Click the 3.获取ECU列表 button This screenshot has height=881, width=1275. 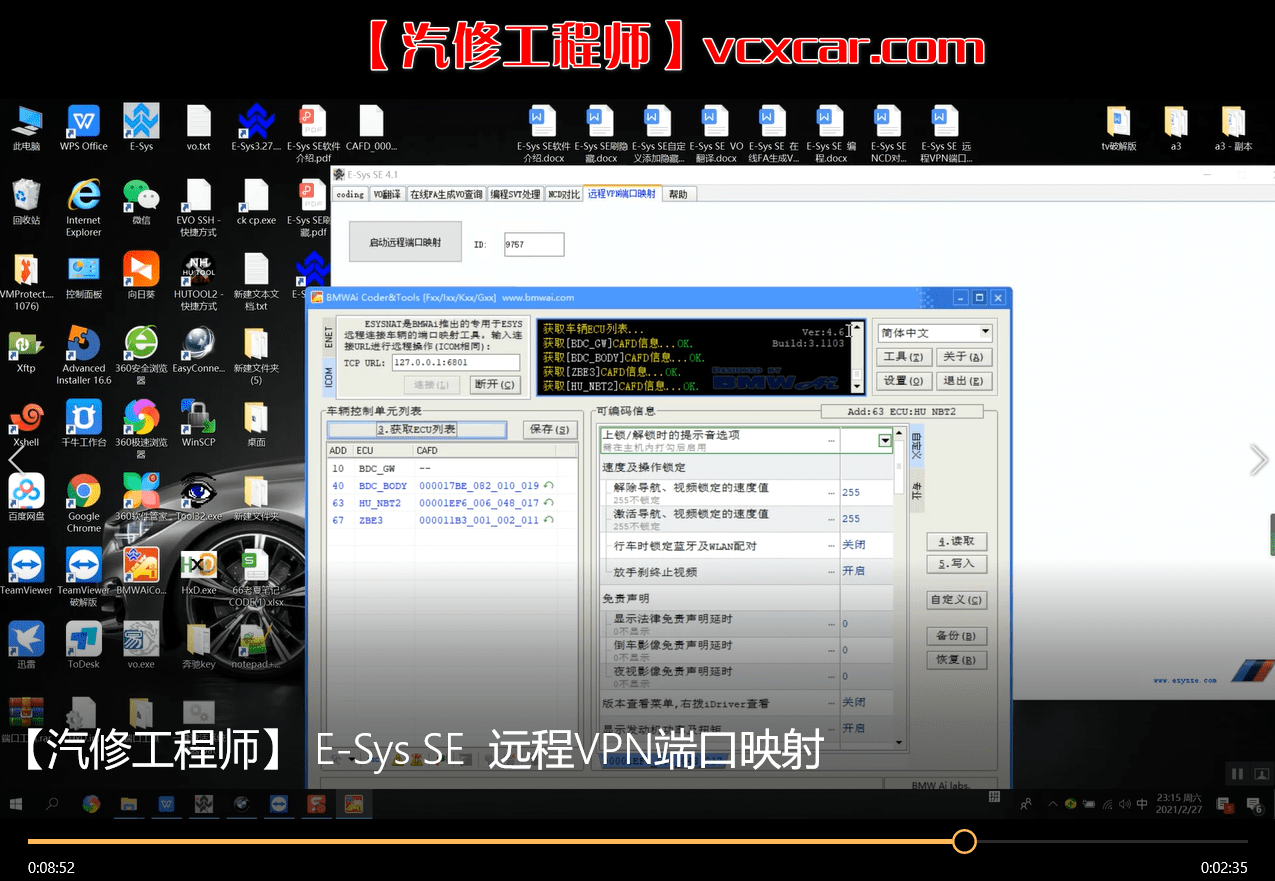click(417, 429)
